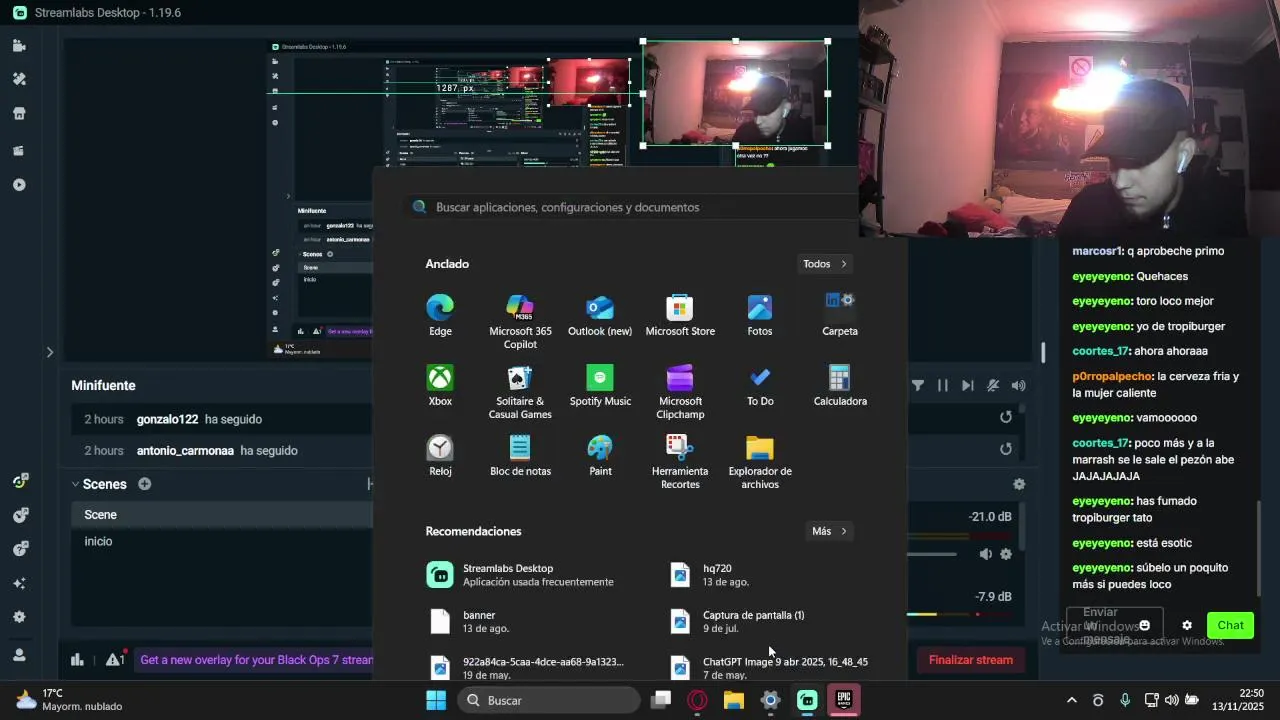Expand Todos to show all apps

(x=825, y=264)
